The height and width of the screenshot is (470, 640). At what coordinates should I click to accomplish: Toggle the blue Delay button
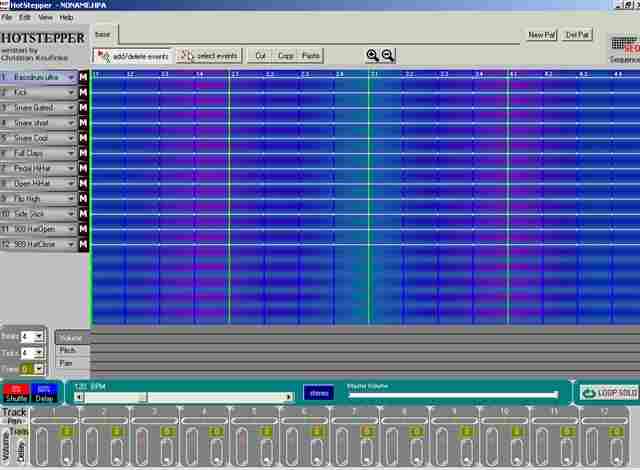click(x=44, y=393)
